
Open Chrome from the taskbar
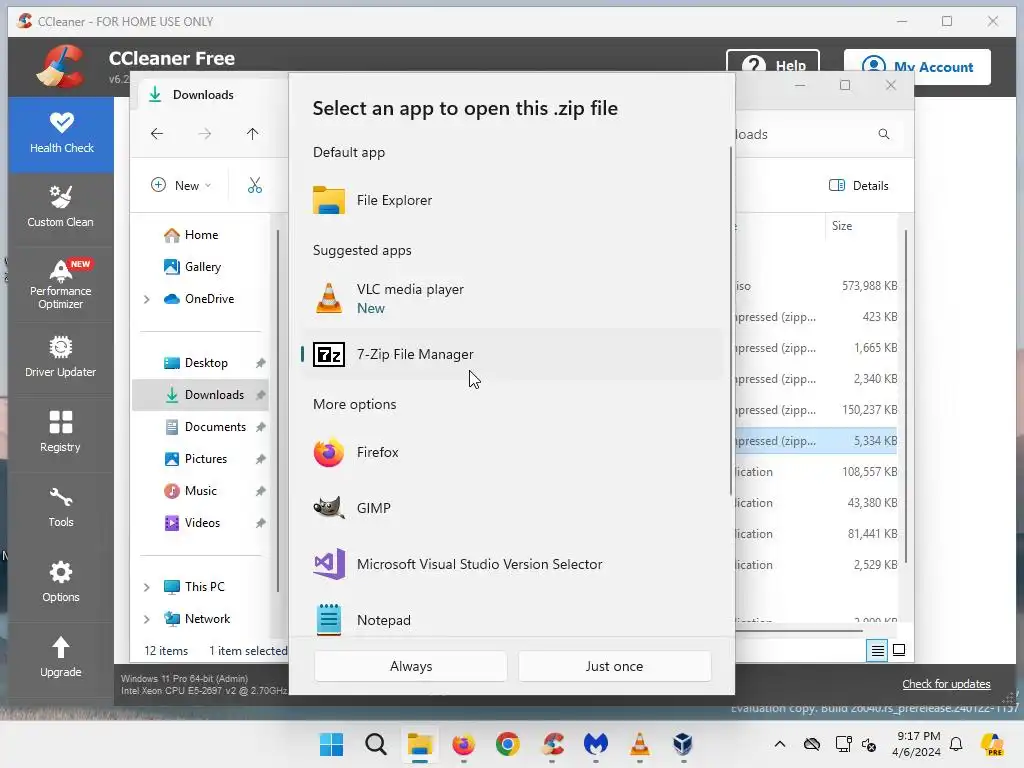coord(507,744)
